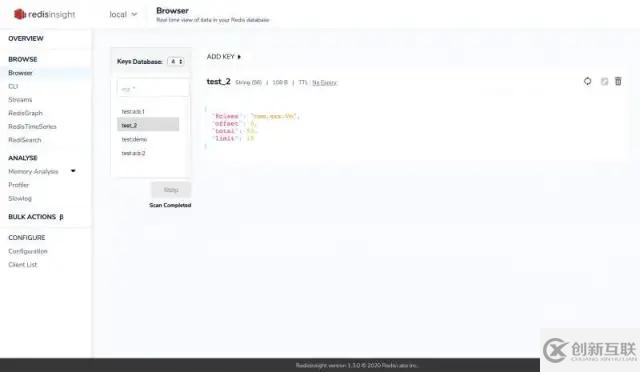The width and height of the screenshot is (640, 372).
Task: Go to Streams in the sidebar
Action: [20, 100]
